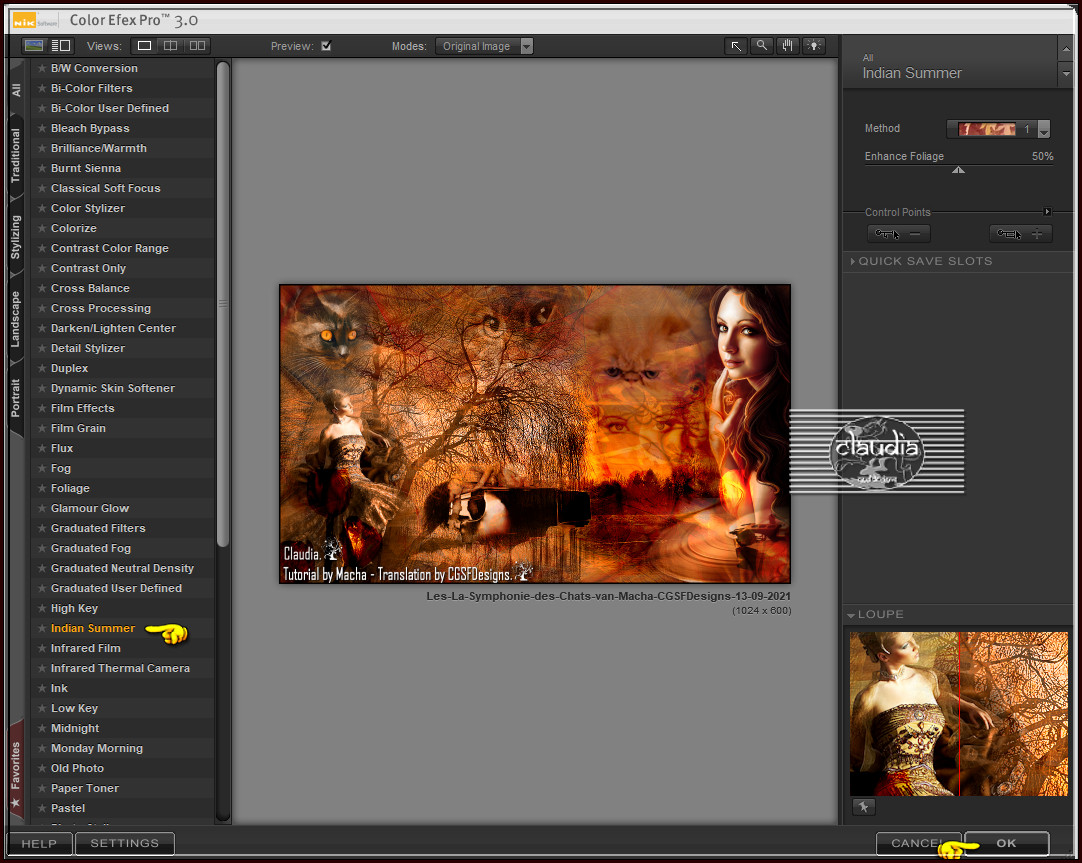Screen dimensions: 1082x863
Task: Select the arrow pointer tool
Action: [736, 46]
